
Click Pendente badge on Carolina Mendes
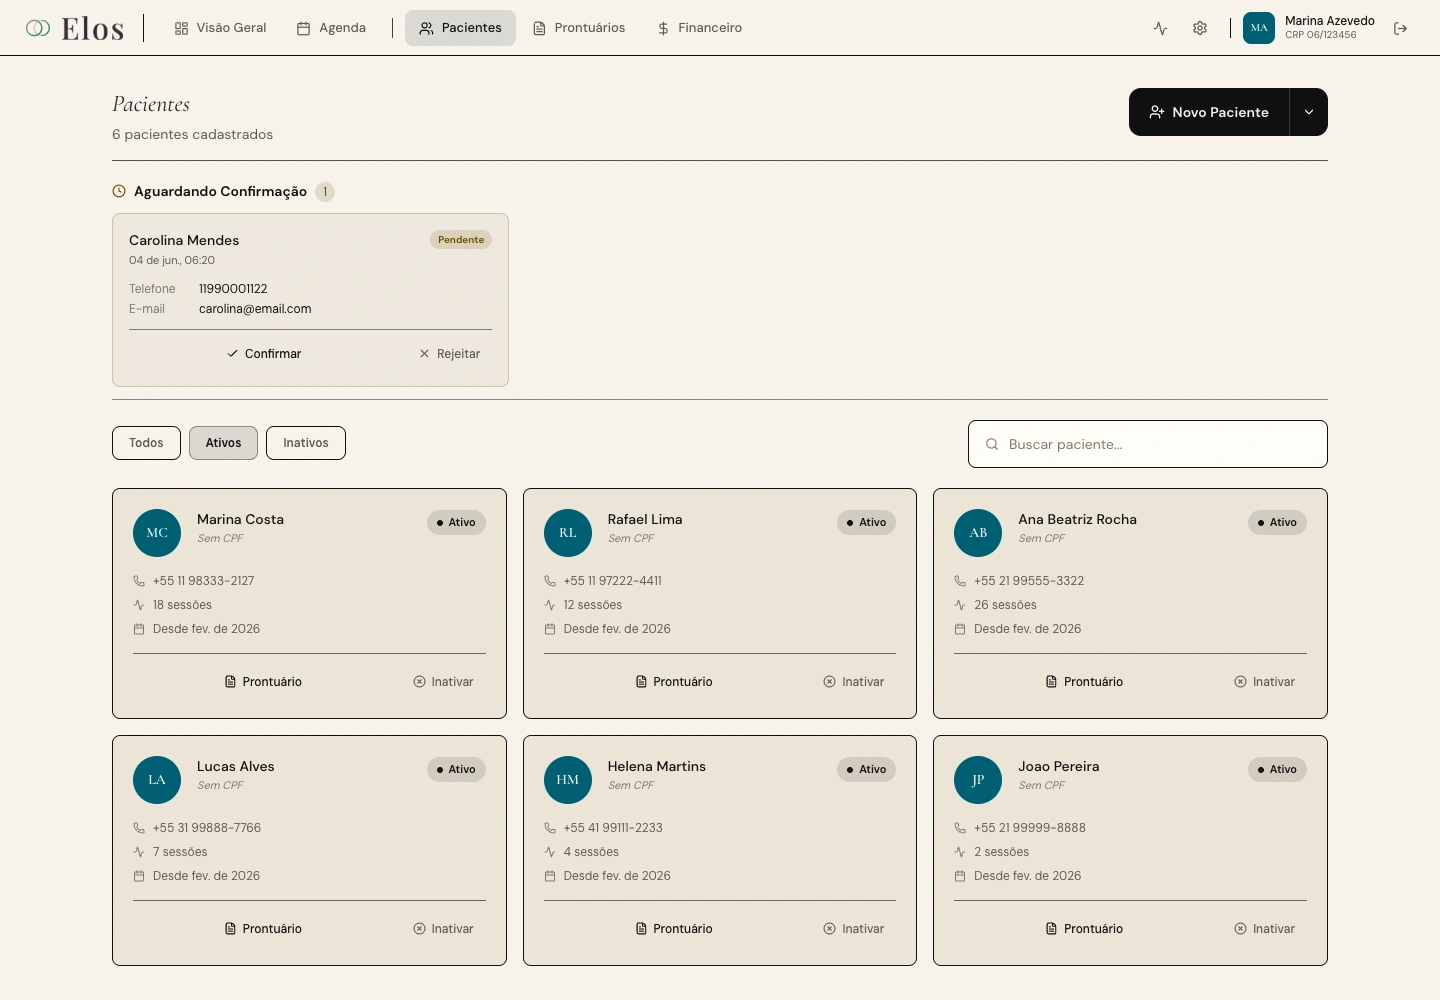pyautogui.click(x=461, y=240)
